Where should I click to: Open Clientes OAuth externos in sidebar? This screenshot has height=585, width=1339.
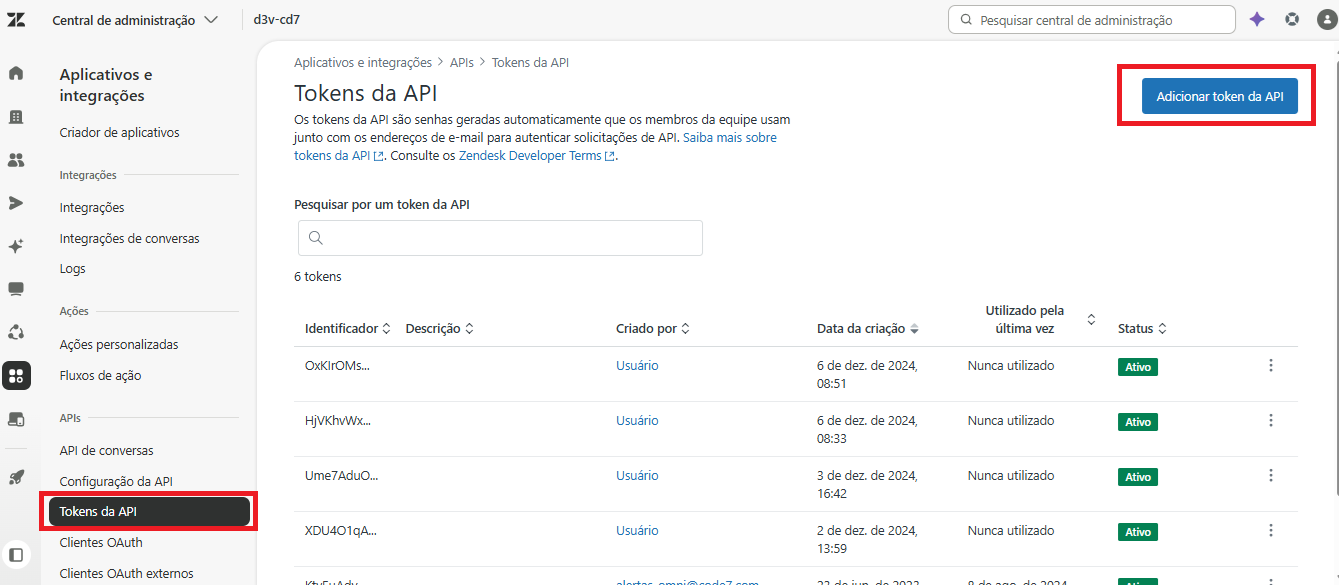(126, 573)
